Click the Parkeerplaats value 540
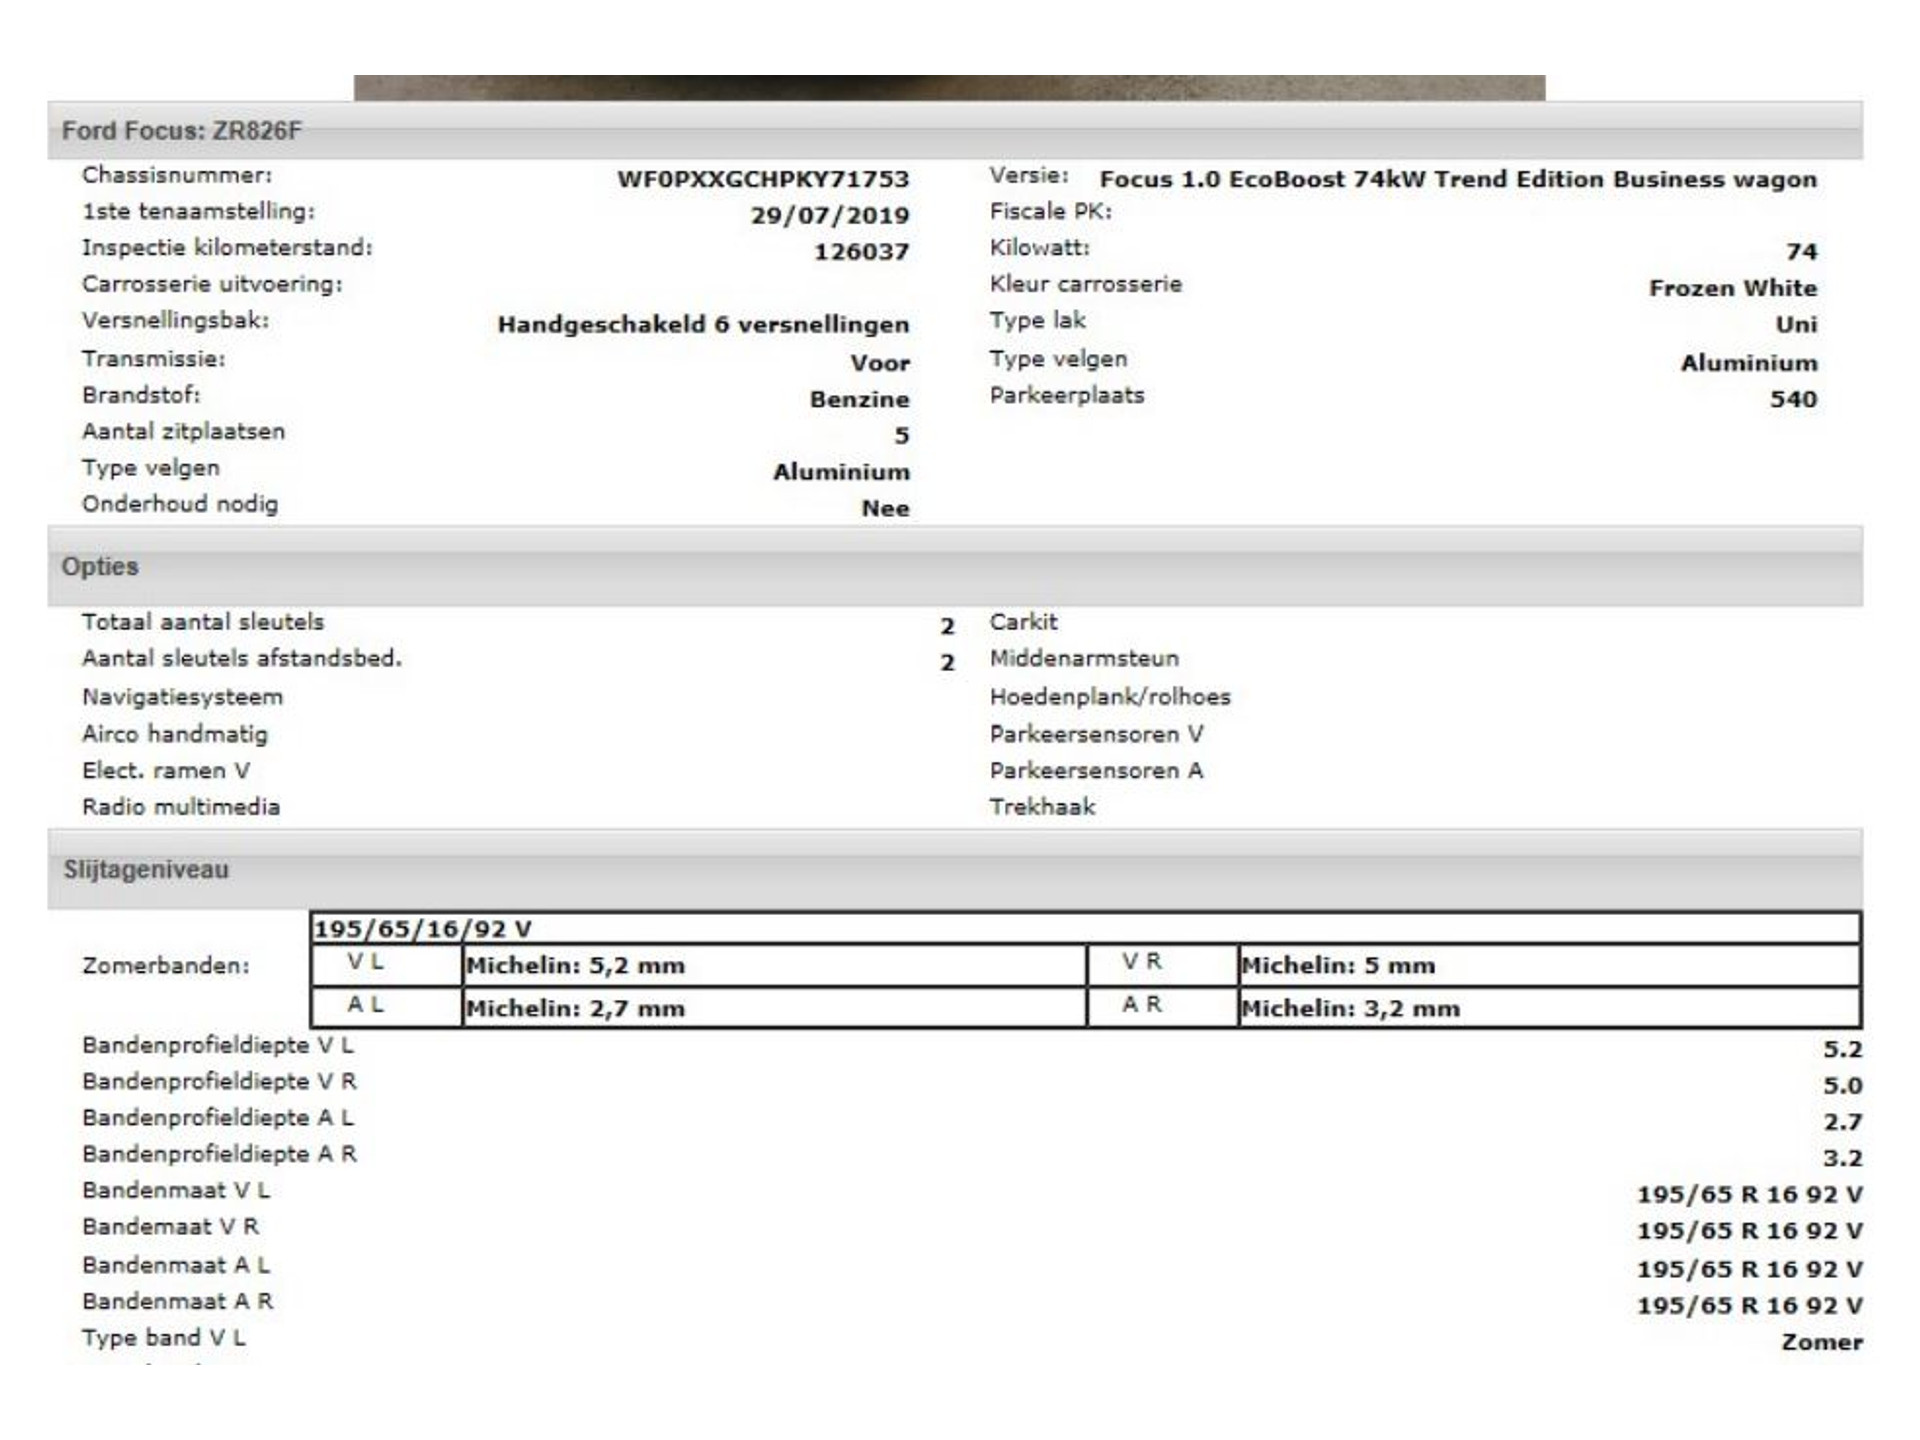This screenshot has height=1440, width=1920. (x=1793, y=399)
